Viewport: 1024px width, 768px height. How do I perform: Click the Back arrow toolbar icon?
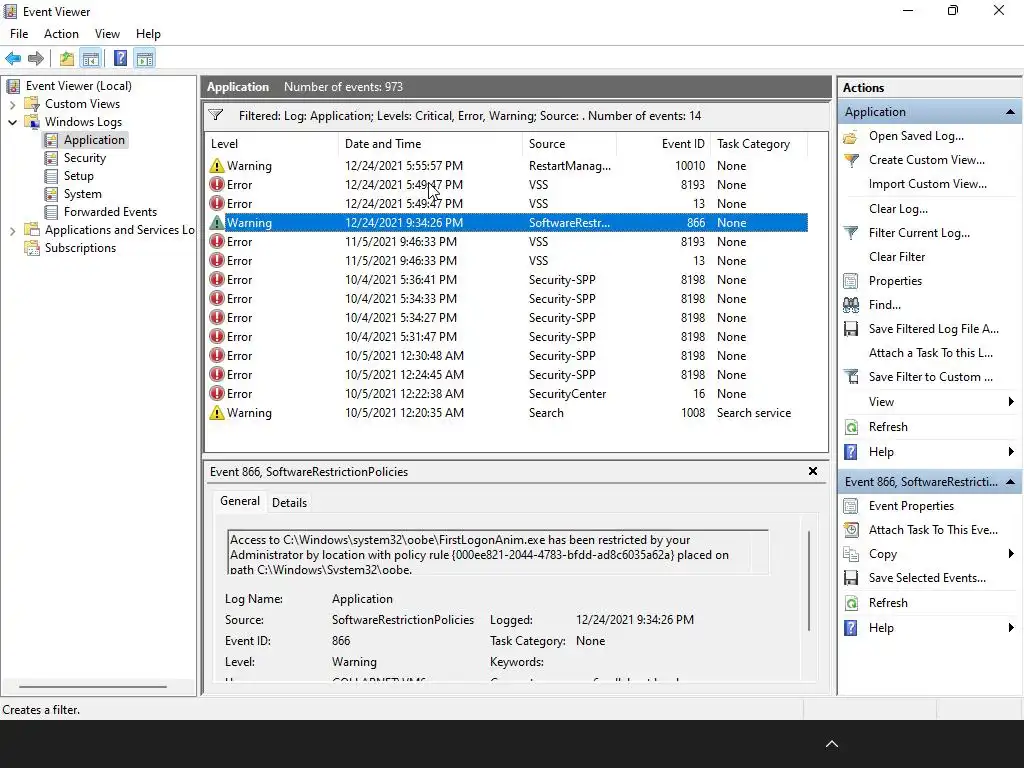point(13,59)
